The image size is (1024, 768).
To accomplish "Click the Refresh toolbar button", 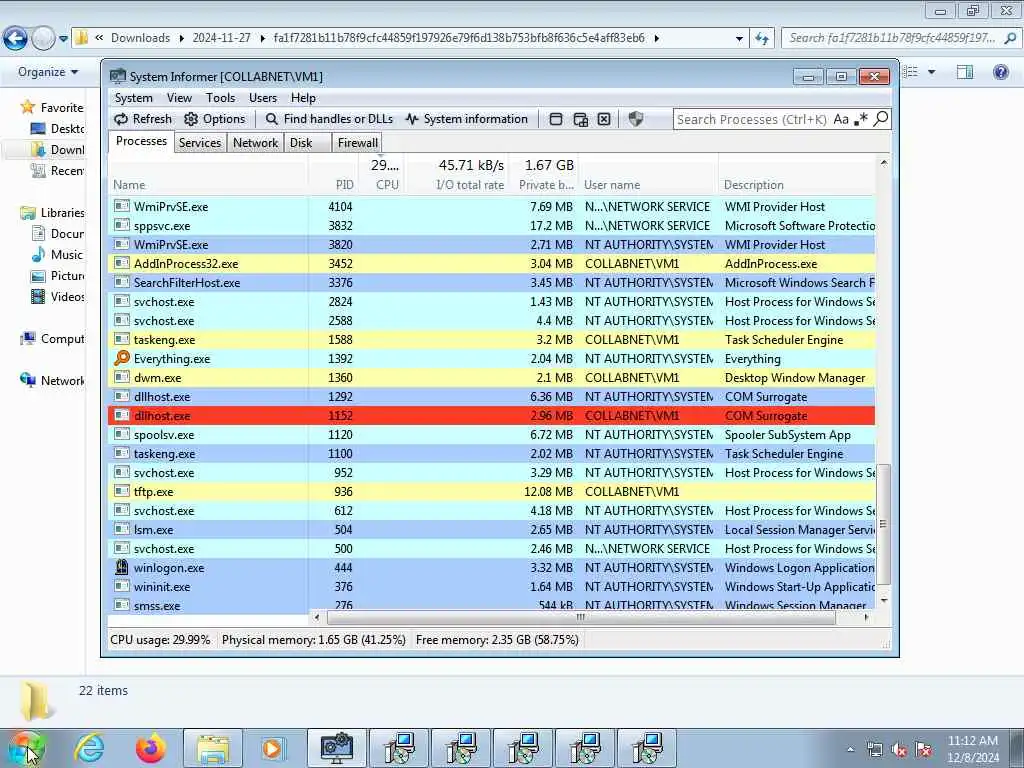I will click(x=143, y=119).
